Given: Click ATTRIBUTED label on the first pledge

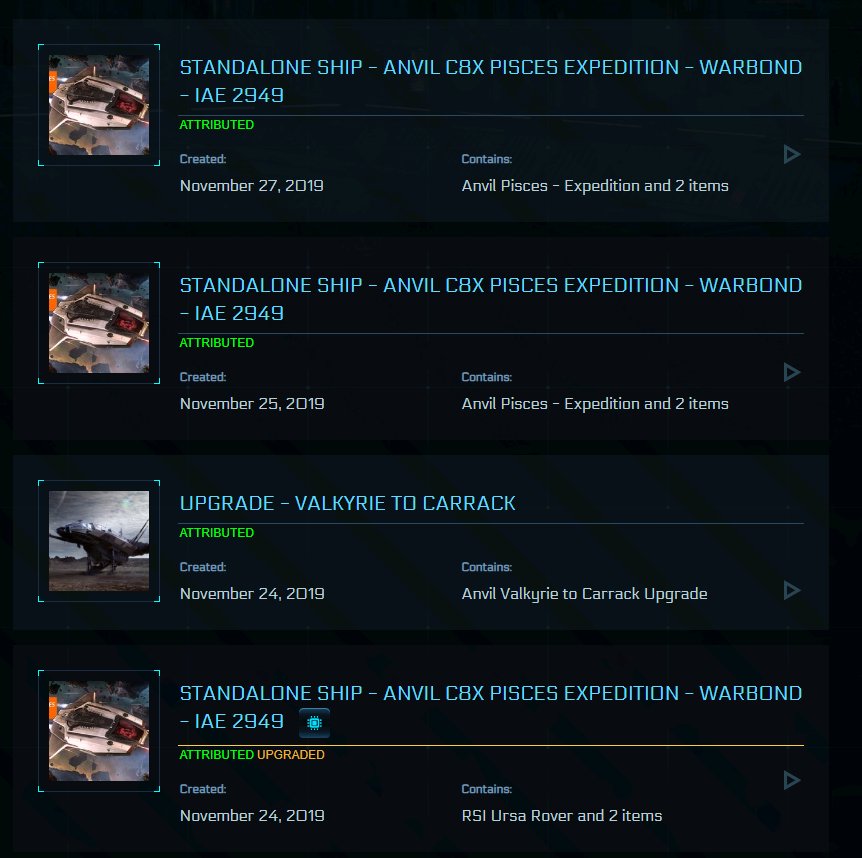Looking at the screenshot, I should point(217,125).
